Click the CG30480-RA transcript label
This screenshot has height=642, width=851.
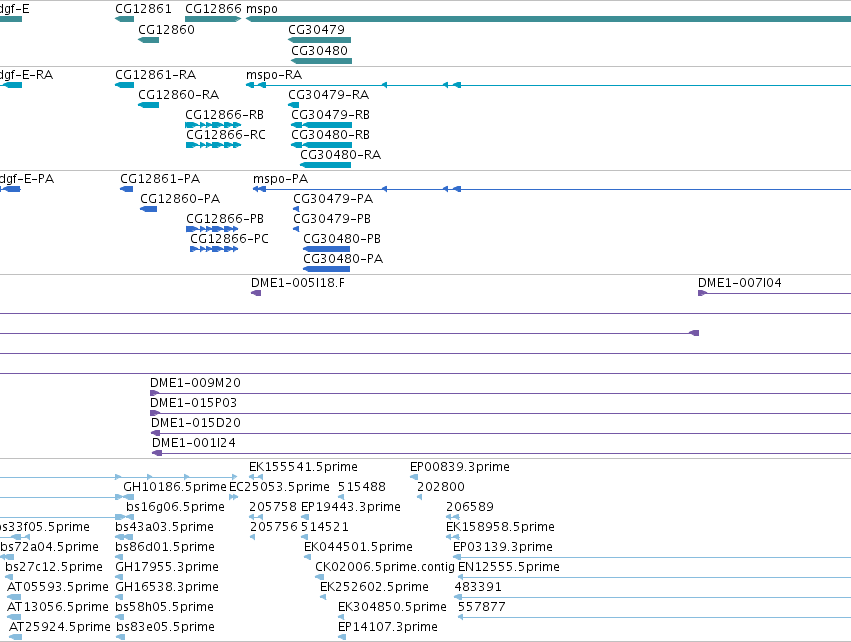[x=341, y=155]
